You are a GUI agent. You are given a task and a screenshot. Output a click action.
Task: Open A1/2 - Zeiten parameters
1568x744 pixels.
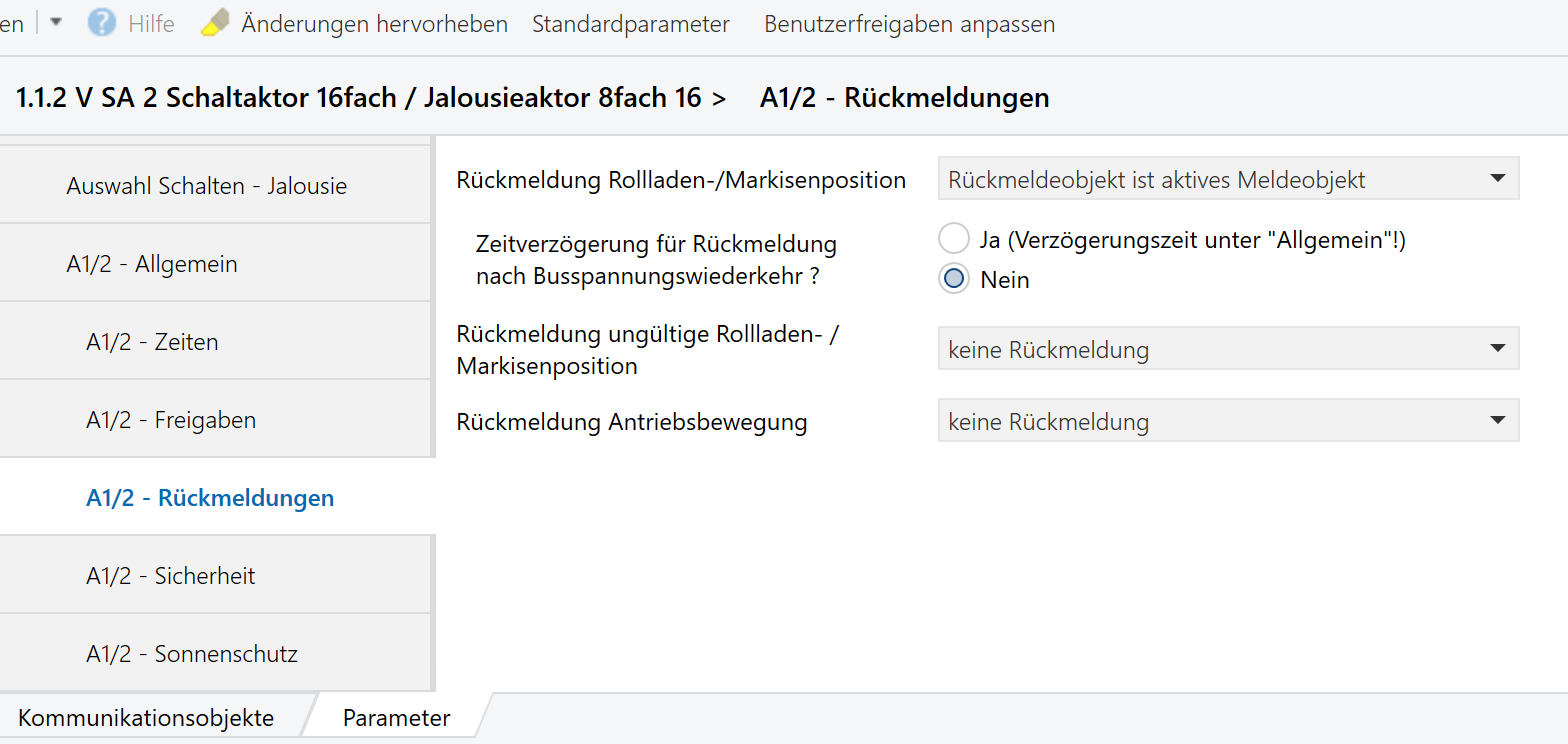point(152,342)
